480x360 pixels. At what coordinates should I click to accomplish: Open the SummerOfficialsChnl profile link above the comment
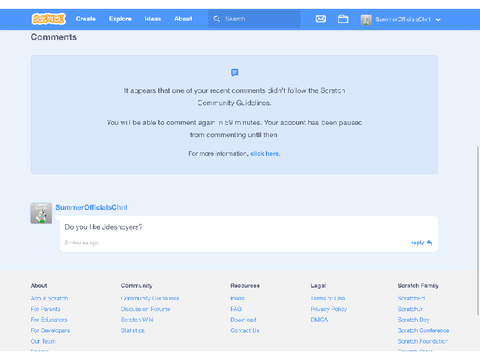pyautogui.click(x=91, y=208)
